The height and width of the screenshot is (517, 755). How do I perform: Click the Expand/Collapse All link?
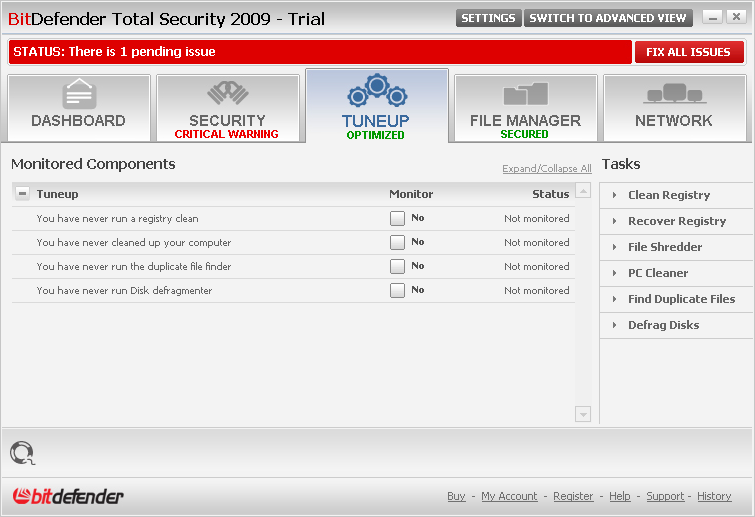547,168
